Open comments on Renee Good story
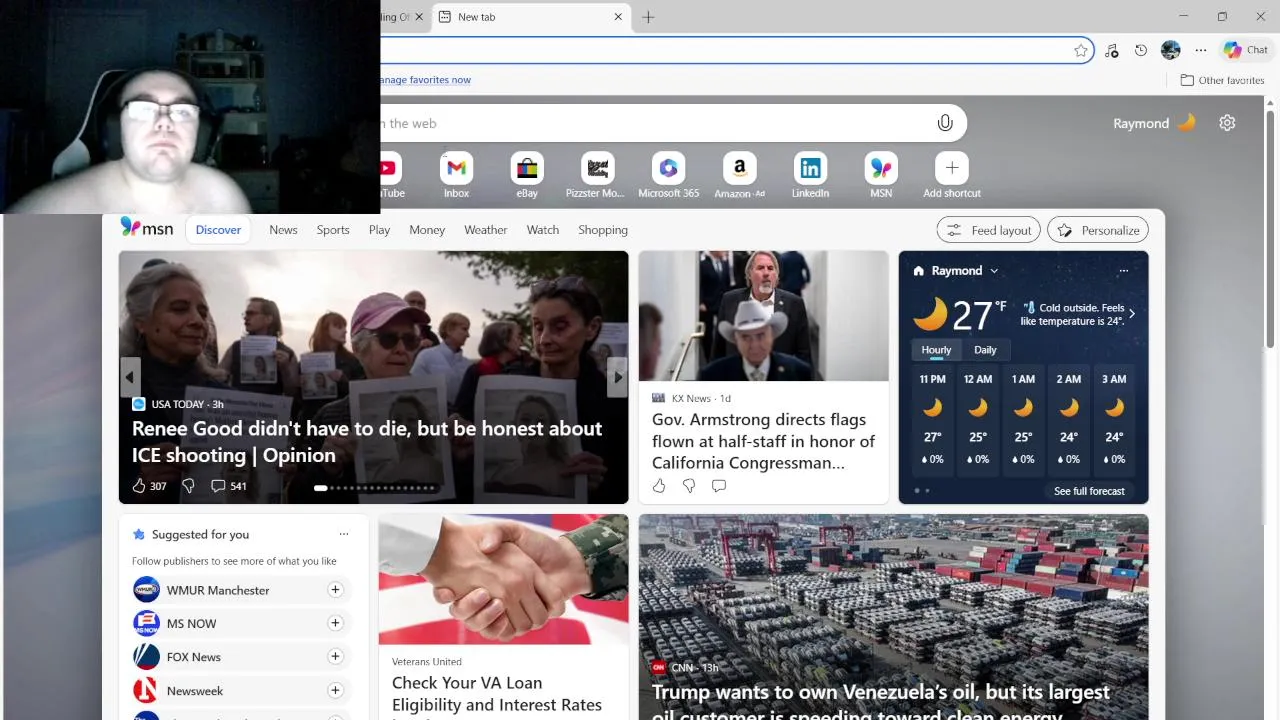 click(x=228, y=486)
